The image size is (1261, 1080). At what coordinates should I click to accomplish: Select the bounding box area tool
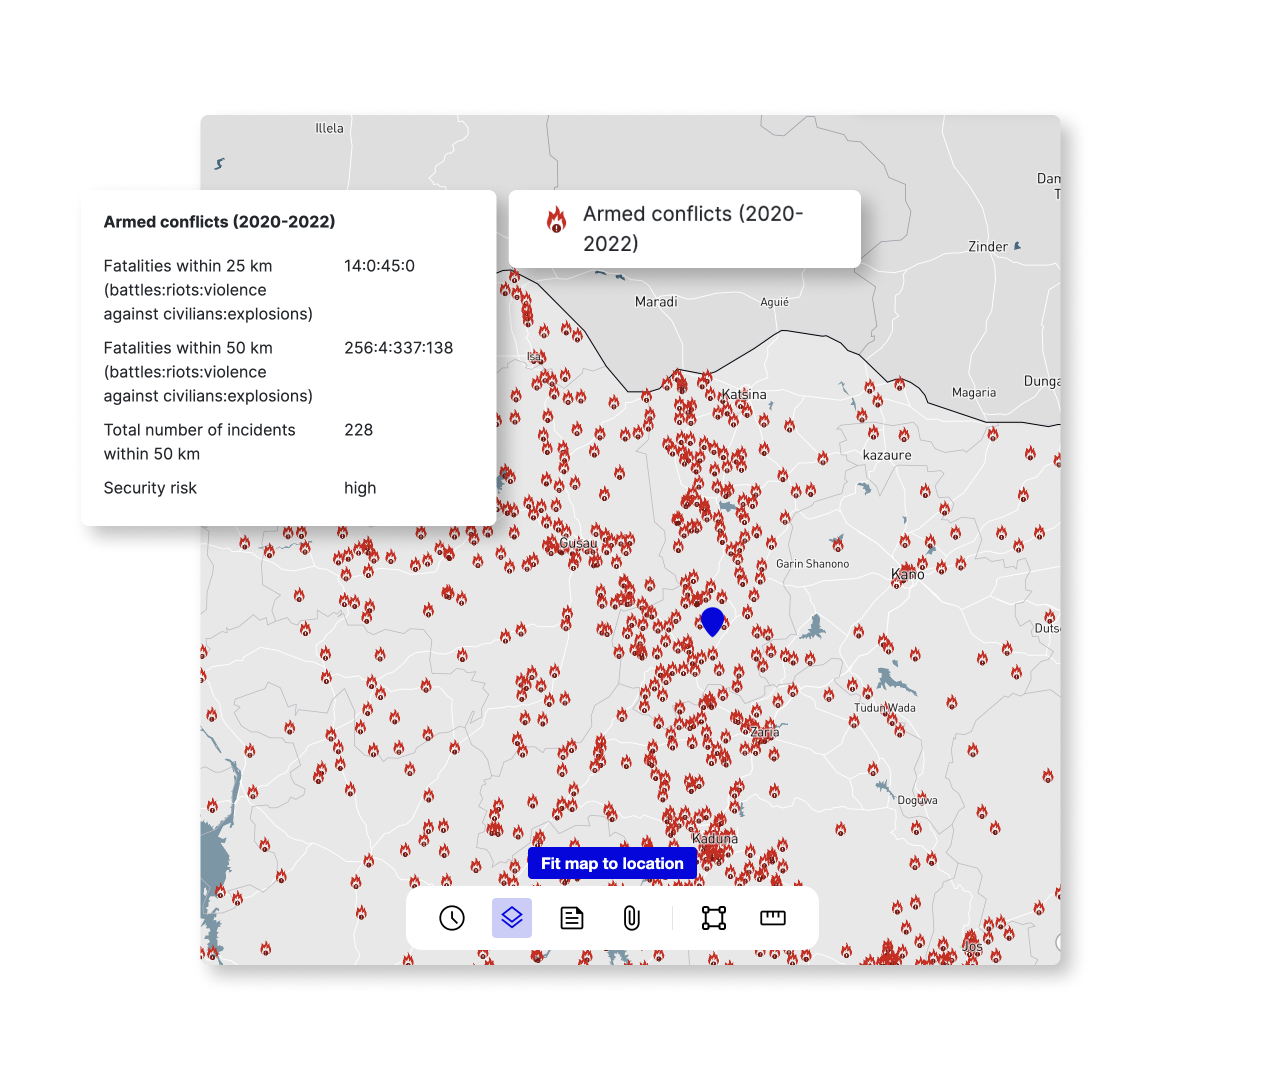[714, 918]
